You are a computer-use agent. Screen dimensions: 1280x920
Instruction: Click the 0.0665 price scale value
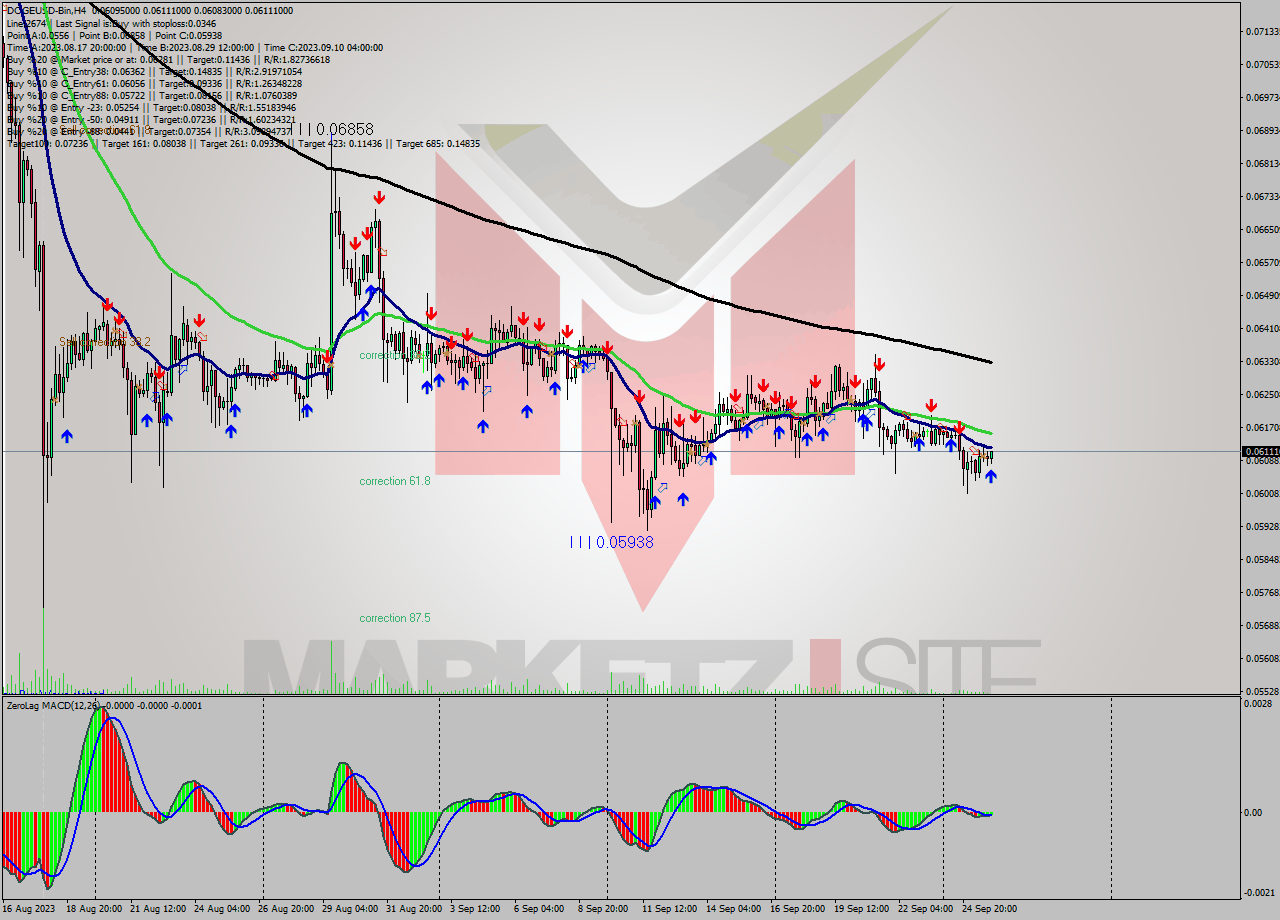coord(1260,229)
